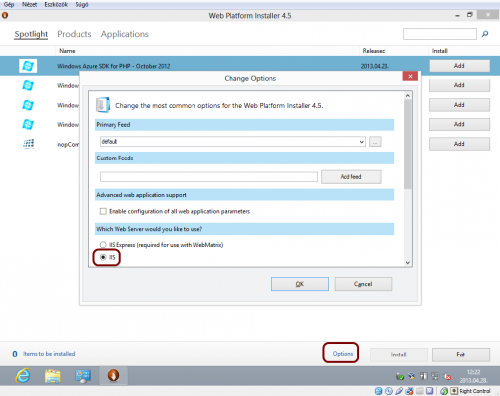This screenshot has height=396, width=500.
Task: Click the Azure SDK for PHP row icon
Action: (x=28, y=66)
